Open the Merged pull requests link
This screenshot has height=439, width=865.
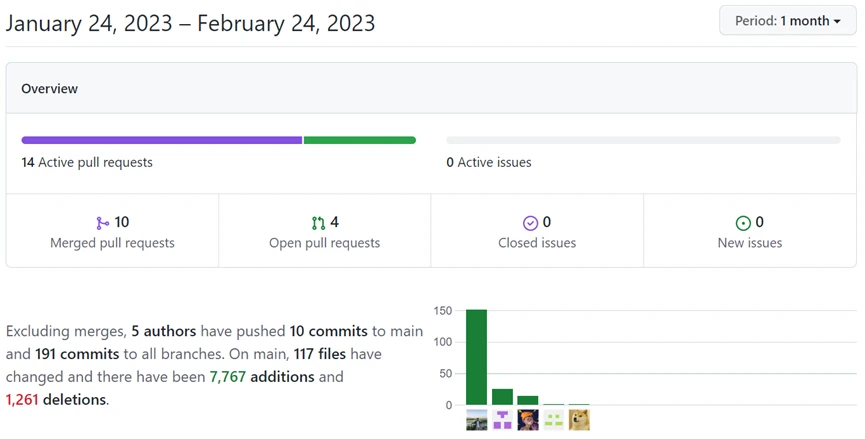(x=112, y=243)
